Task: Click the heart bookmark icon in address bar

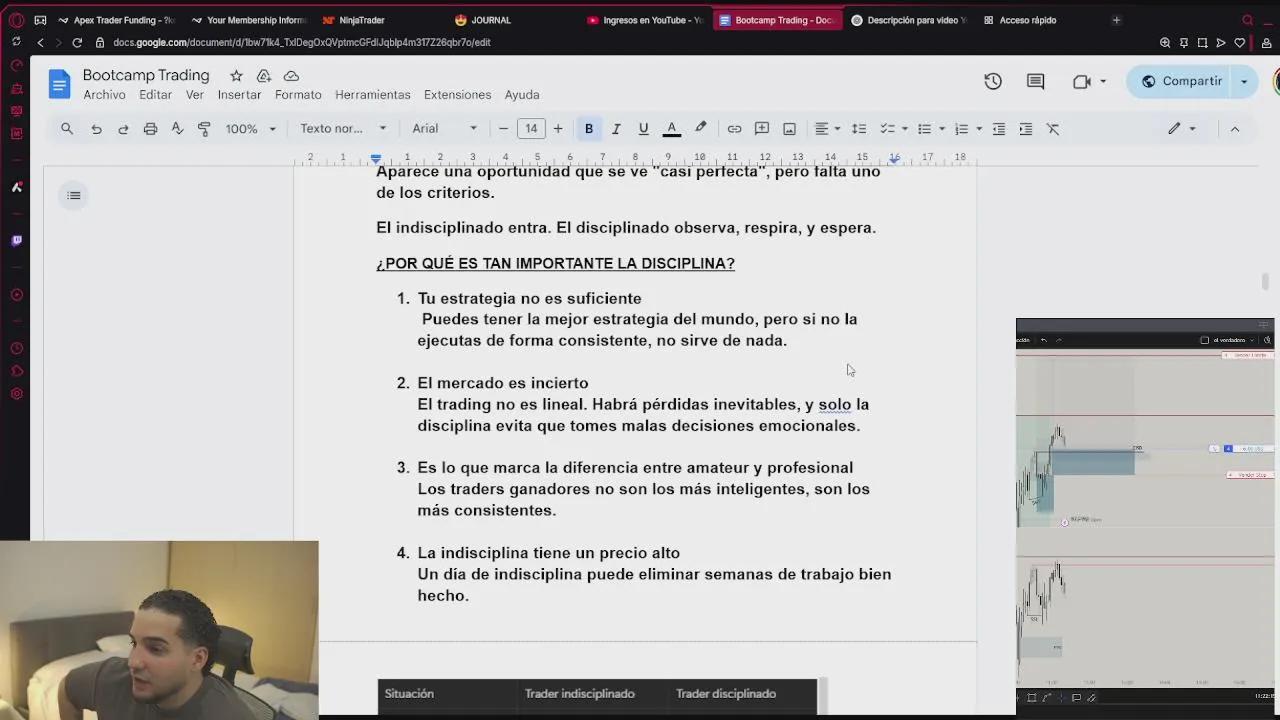Action: coord(1240,42)
